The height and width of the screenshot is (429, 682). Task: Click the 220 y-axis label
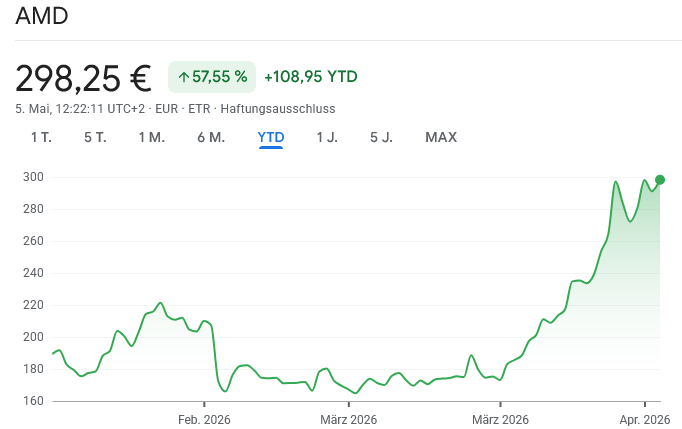(x=33, y=305)
